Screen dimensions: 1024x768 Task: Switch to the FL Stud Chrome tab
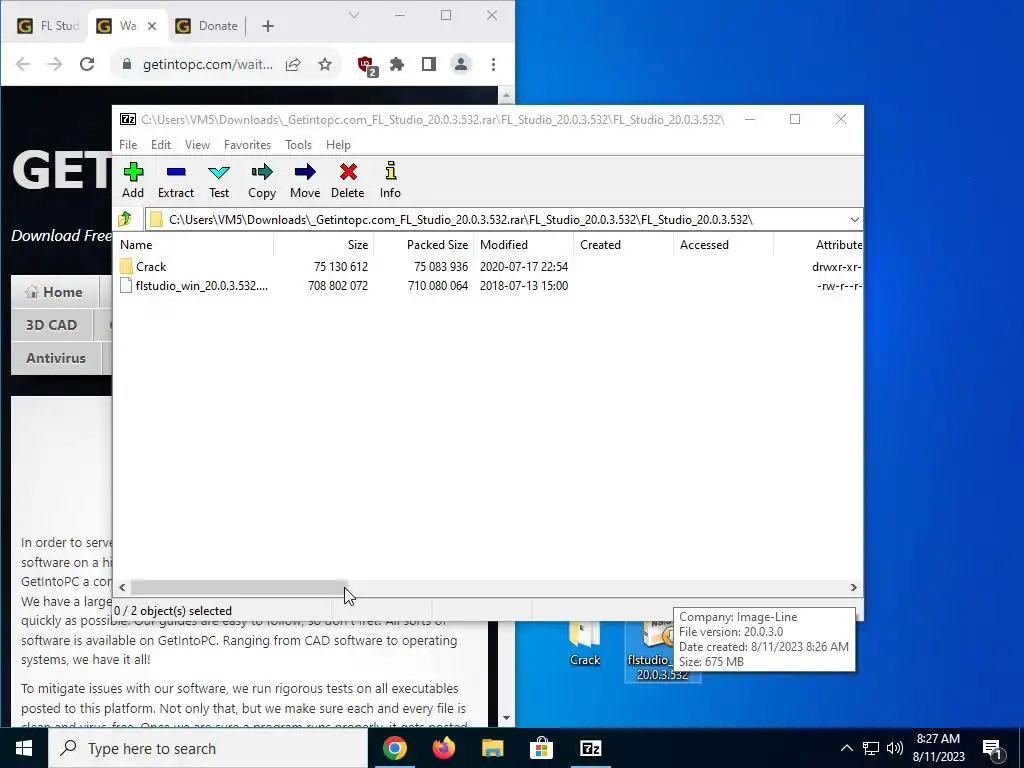tap(48, 26)
